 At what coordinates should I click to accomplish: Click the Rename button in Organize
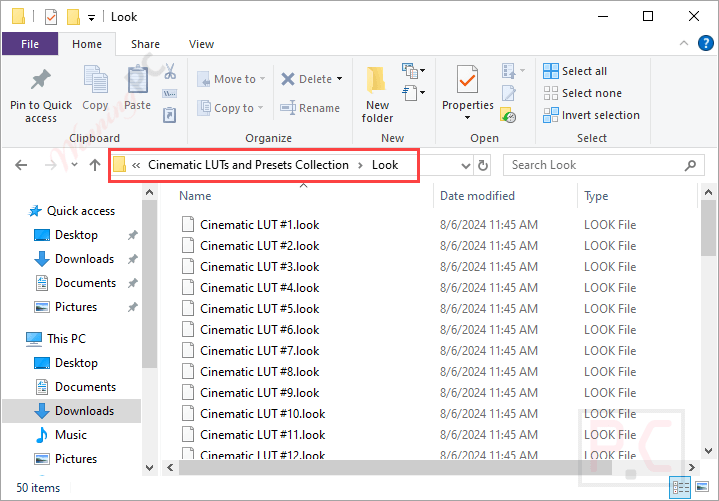click(310, 108)
